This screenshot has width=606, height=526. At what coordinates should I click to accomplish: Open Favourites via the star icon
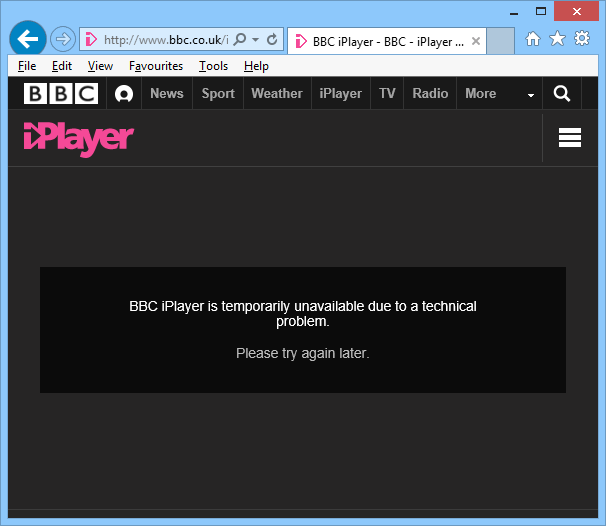(557, 39)
